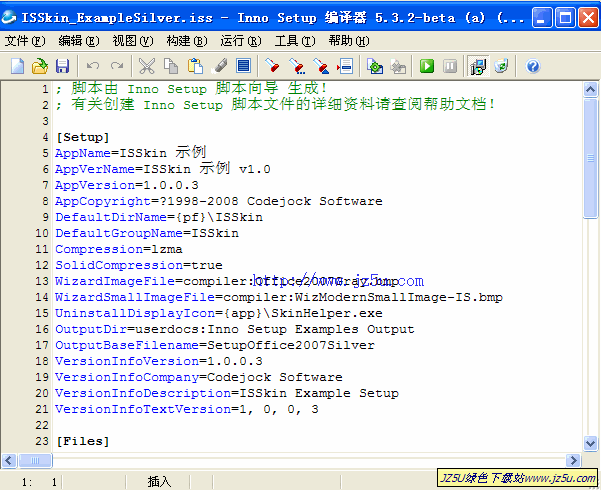Open the 编辑(E) menu
The width and height of the screenshot is (601, 490).
pos(79,41)
